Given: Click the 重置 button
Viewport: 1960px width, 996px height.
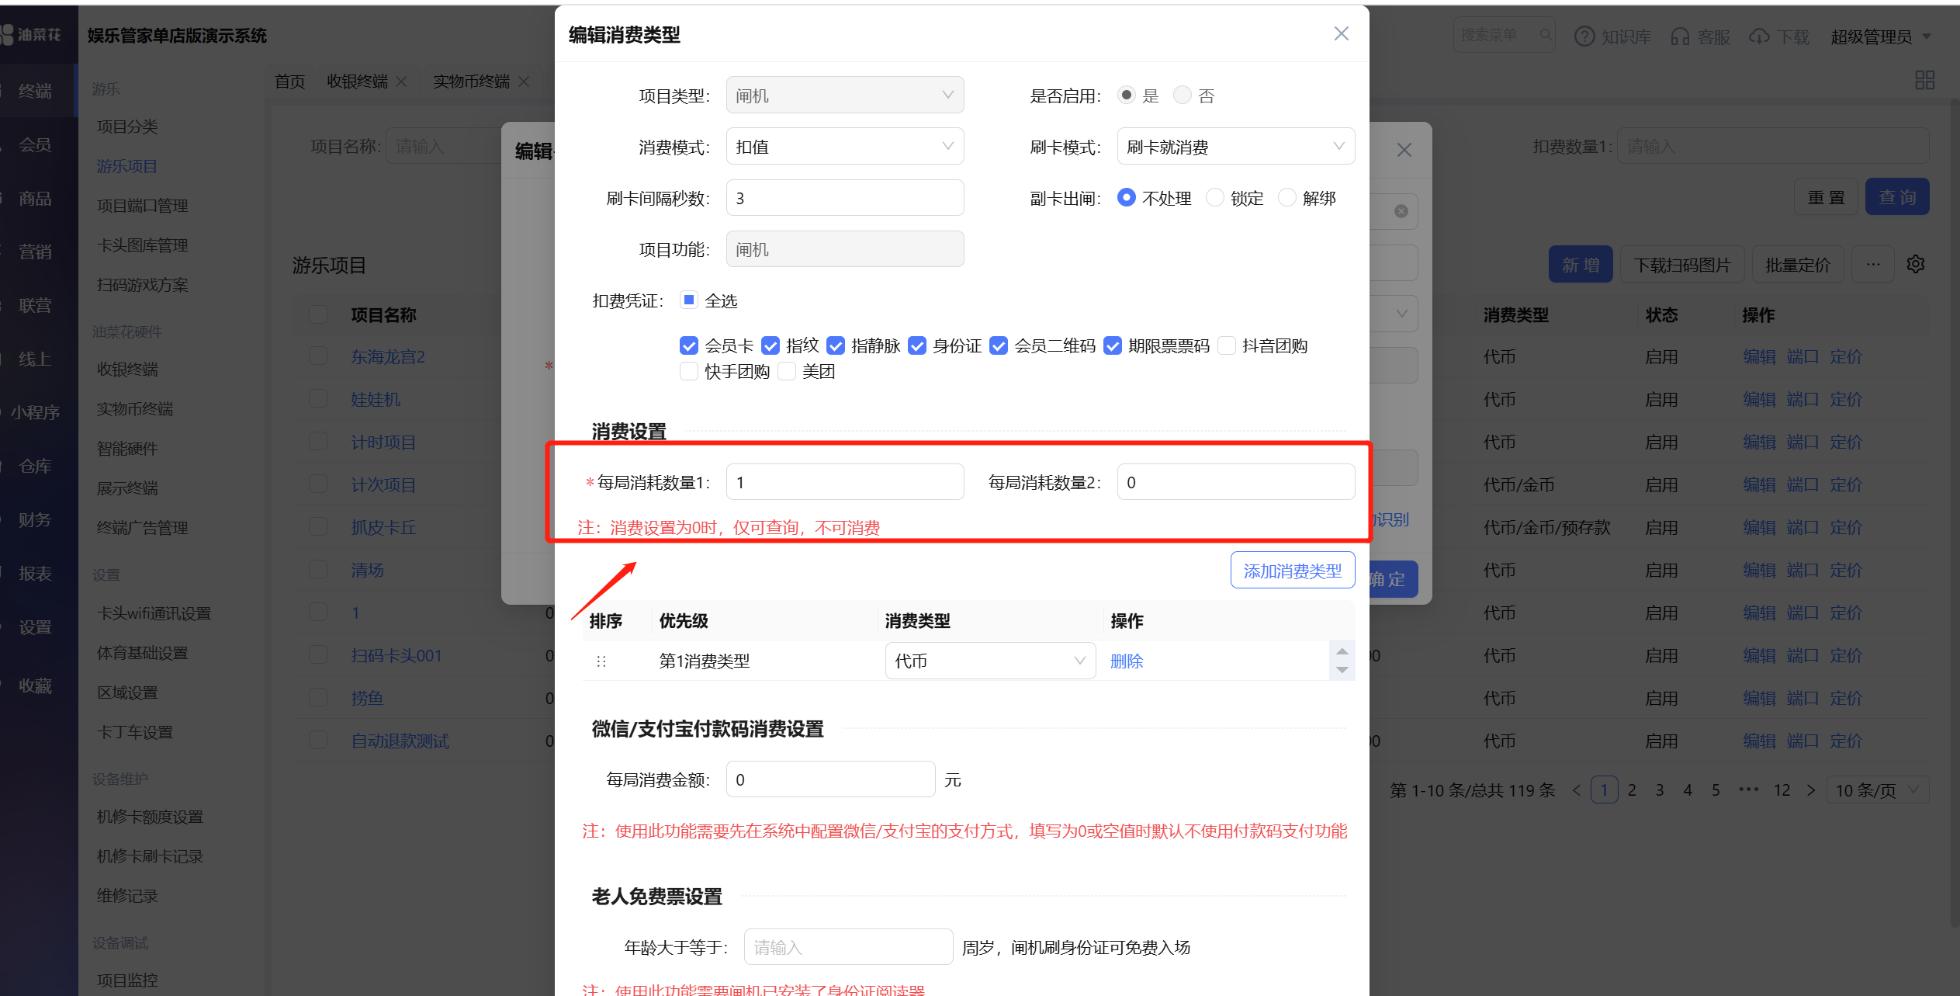Looking at the screenshot, I should (1826, 197).
